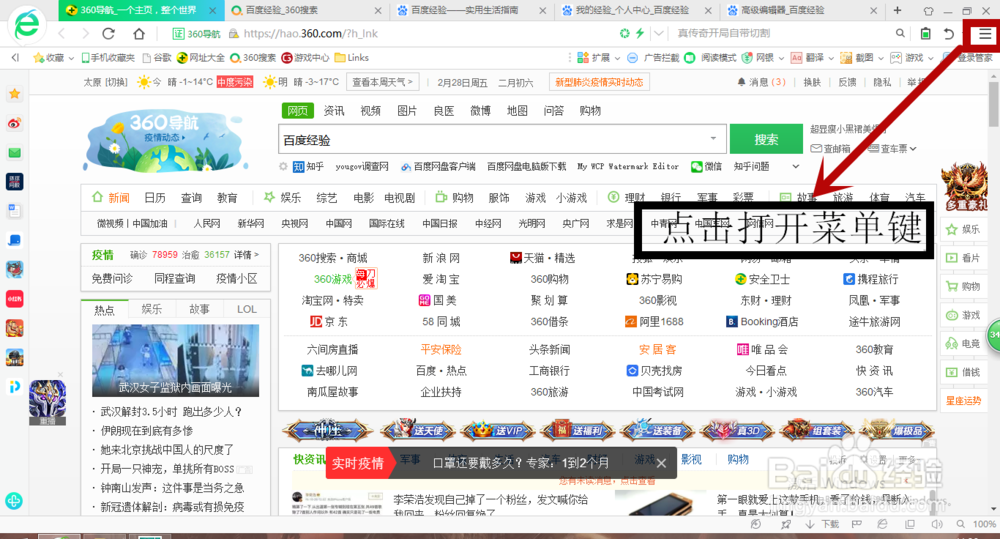Click the mute speaker icon in status bar
Screen dimensions: 1000x539
pos(936,524)
